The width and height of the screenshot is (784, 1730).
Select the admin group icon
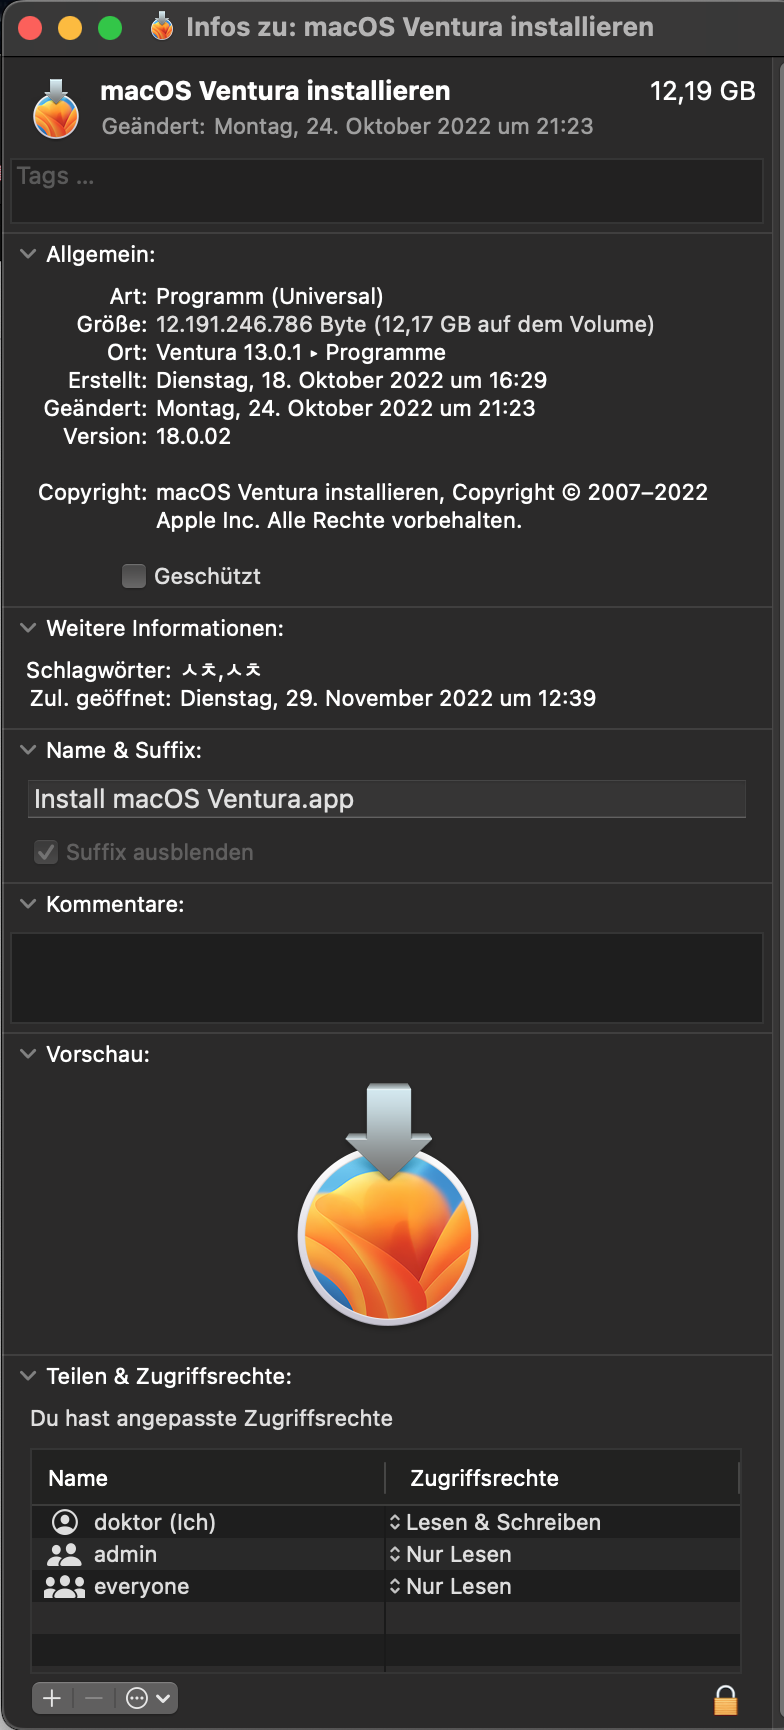point(65,1554)
